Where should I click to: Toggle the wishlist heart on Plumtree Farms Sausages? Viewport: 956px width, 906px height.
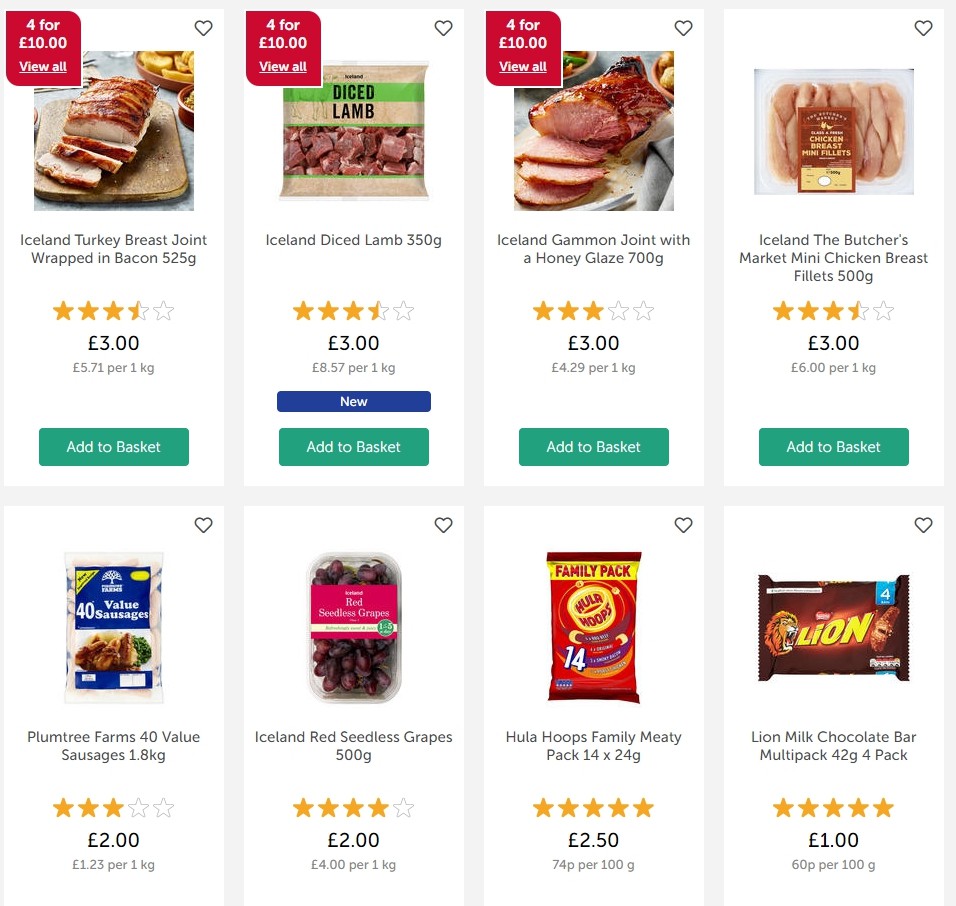click(203, 524)
